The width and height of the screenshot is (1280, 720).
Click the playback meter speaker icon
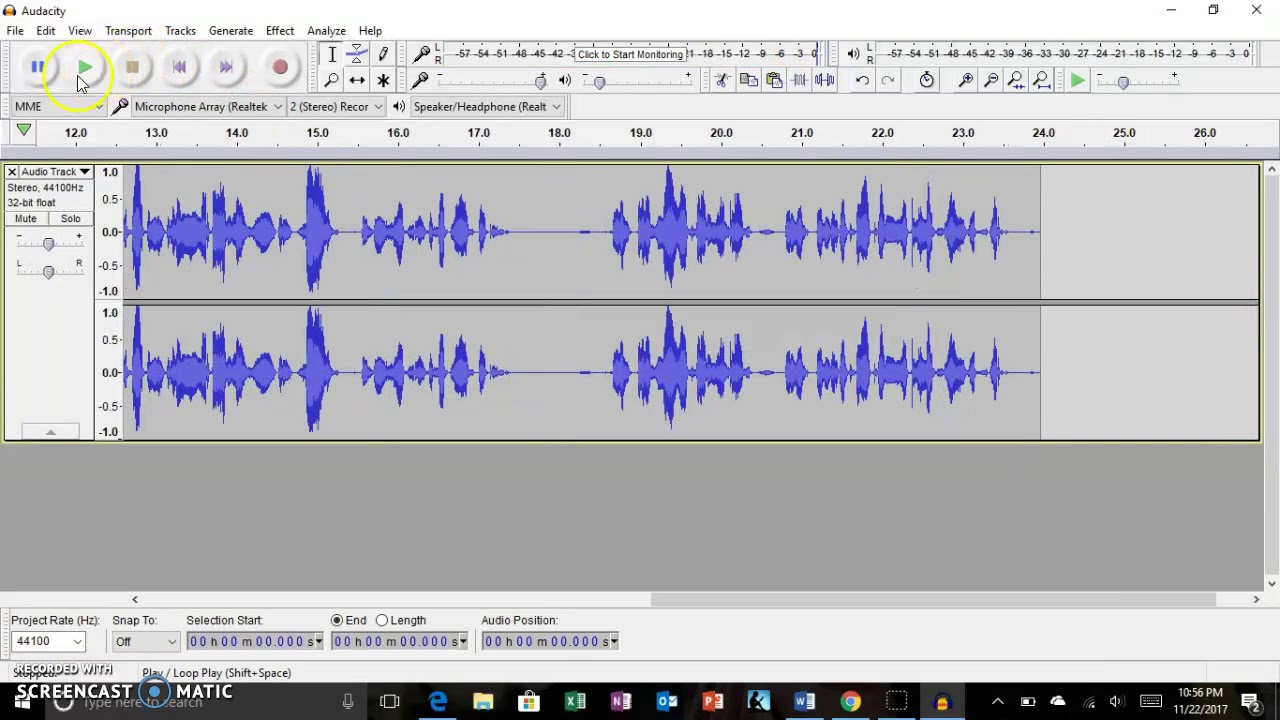click(853, 53)
